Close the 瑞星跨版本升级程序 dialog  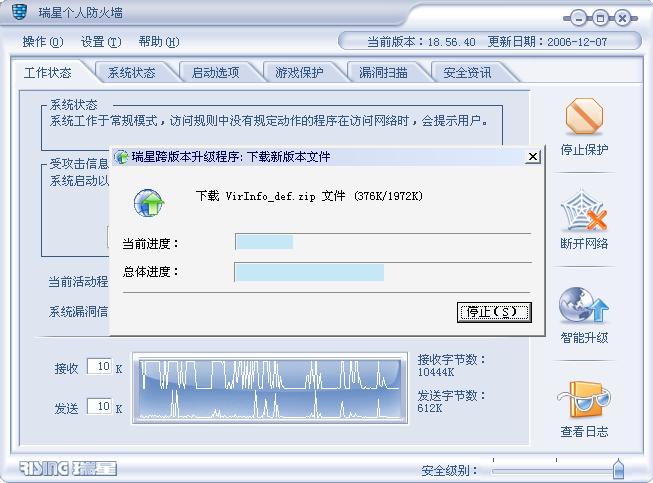coord(533,157)
